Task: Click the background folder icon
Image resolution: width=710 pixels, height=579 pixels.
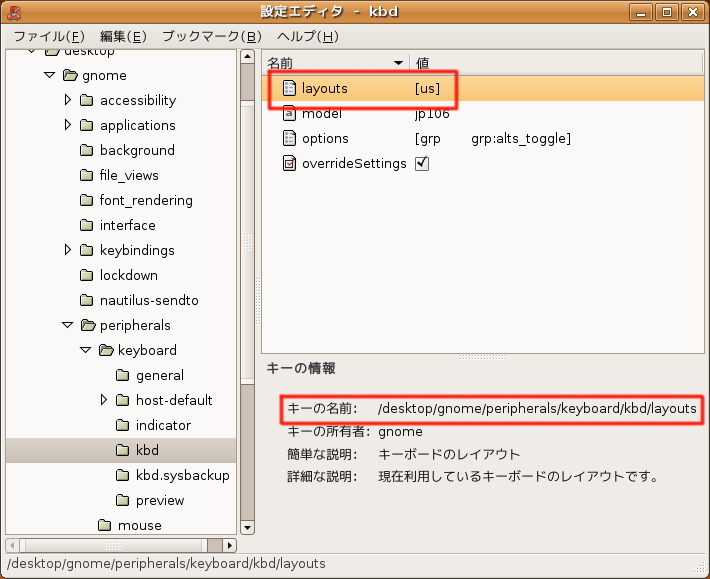Action: coord(87,151)
